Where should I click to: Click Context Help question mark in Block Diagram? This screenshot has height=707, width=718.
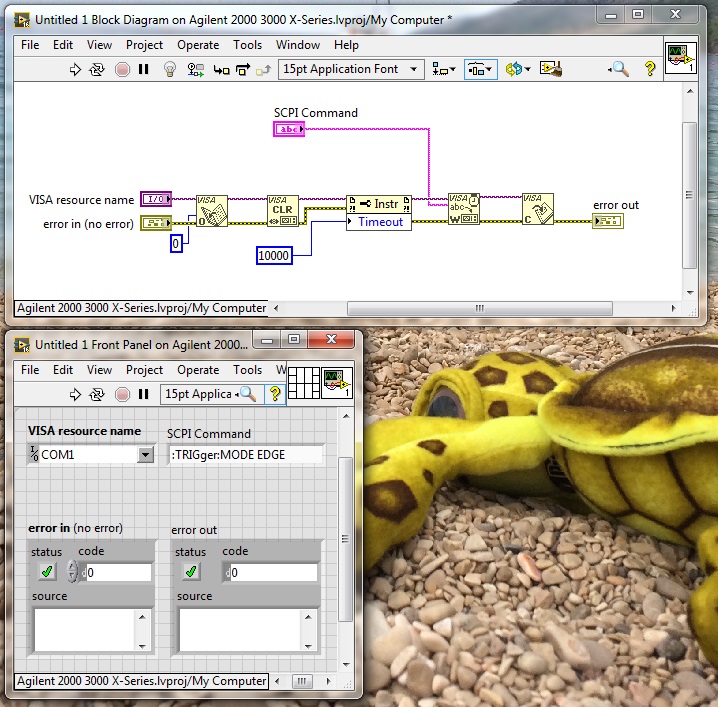tap(649, 69)
